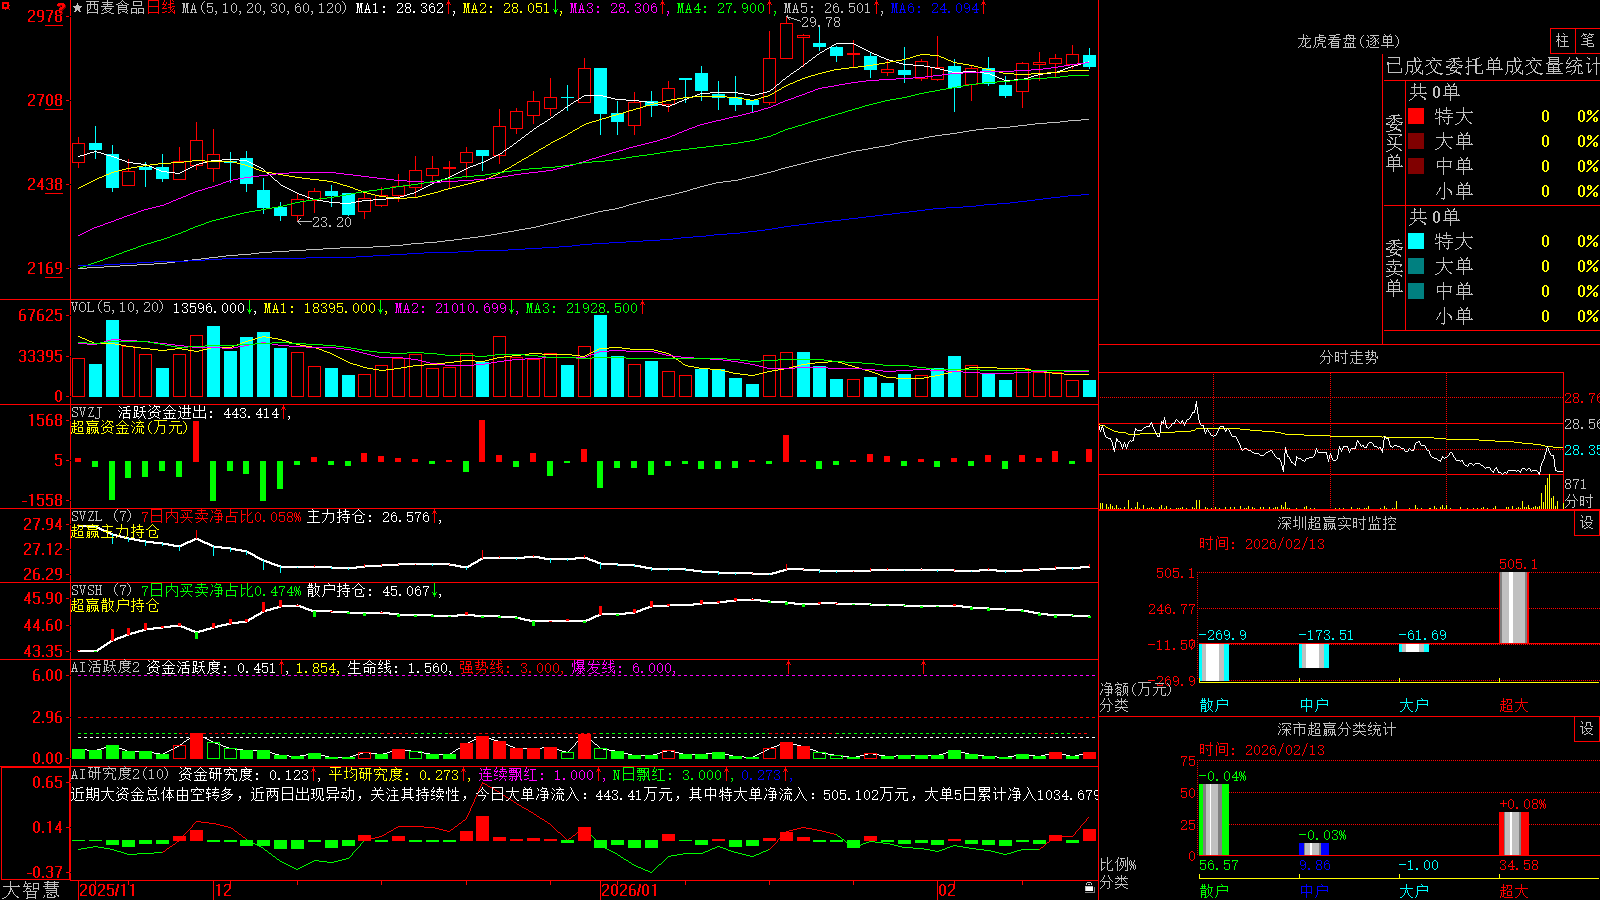Click the 超赢主力持仓 yellow label
The height and width of the screenshot is (900, 1600).
click(115, 532)
